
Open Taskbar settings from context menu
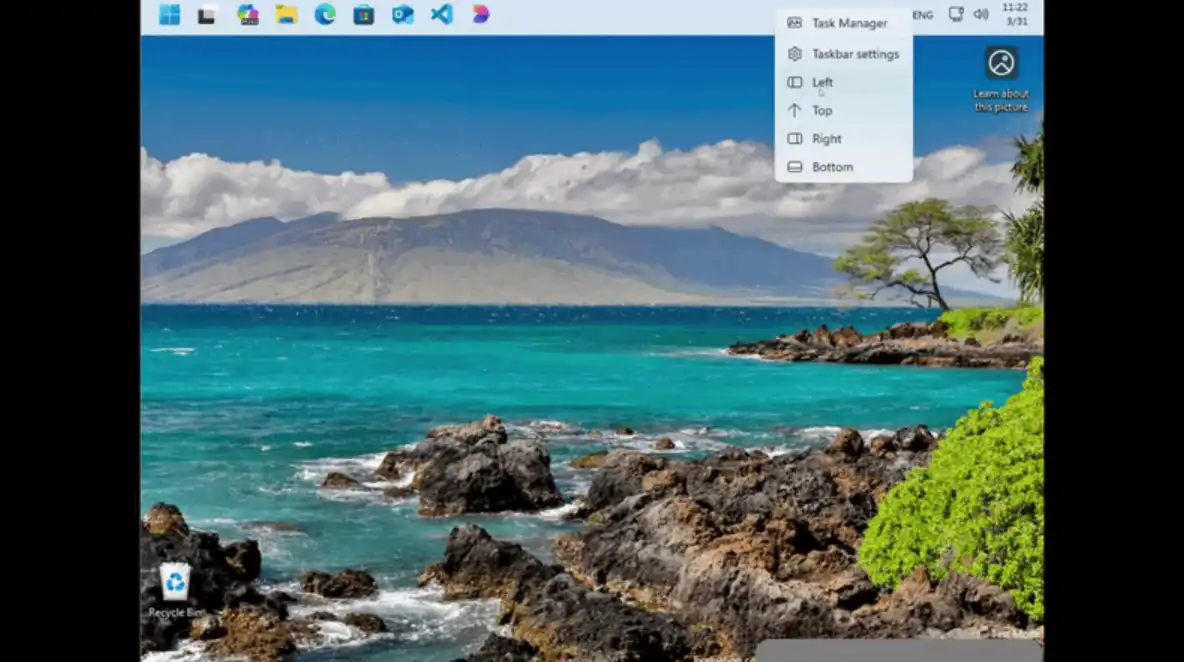coord(843,54)
